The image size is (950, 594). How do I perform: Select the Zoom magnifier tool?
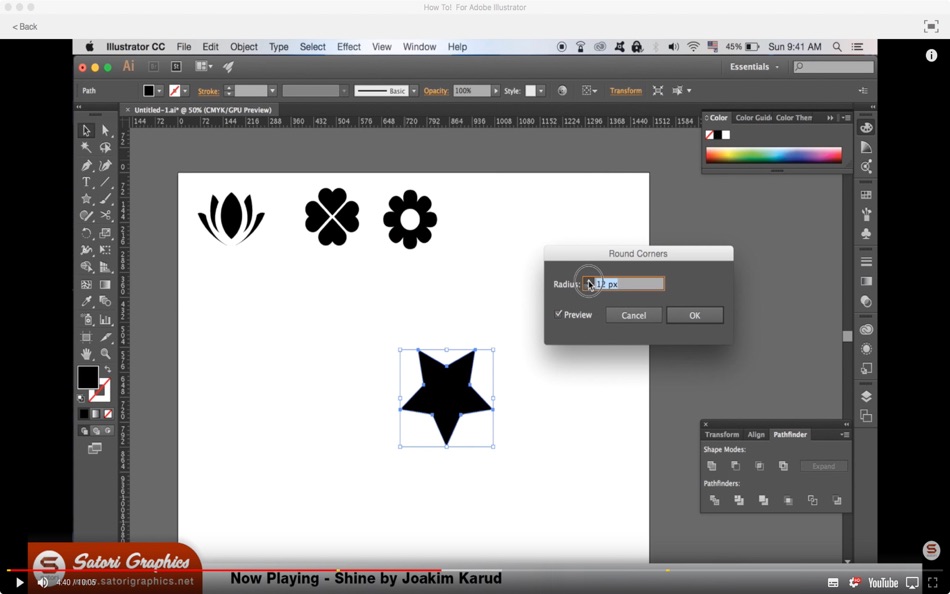pyautogui.click(x=105, y=354)
